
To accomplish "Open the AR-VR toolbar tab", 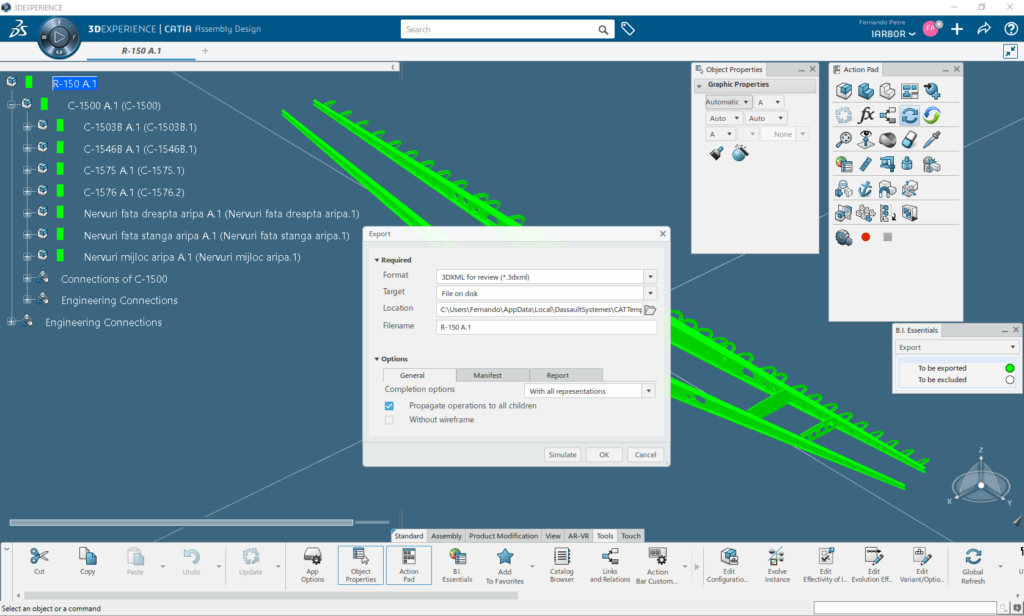I will click(x=578, y=536).
